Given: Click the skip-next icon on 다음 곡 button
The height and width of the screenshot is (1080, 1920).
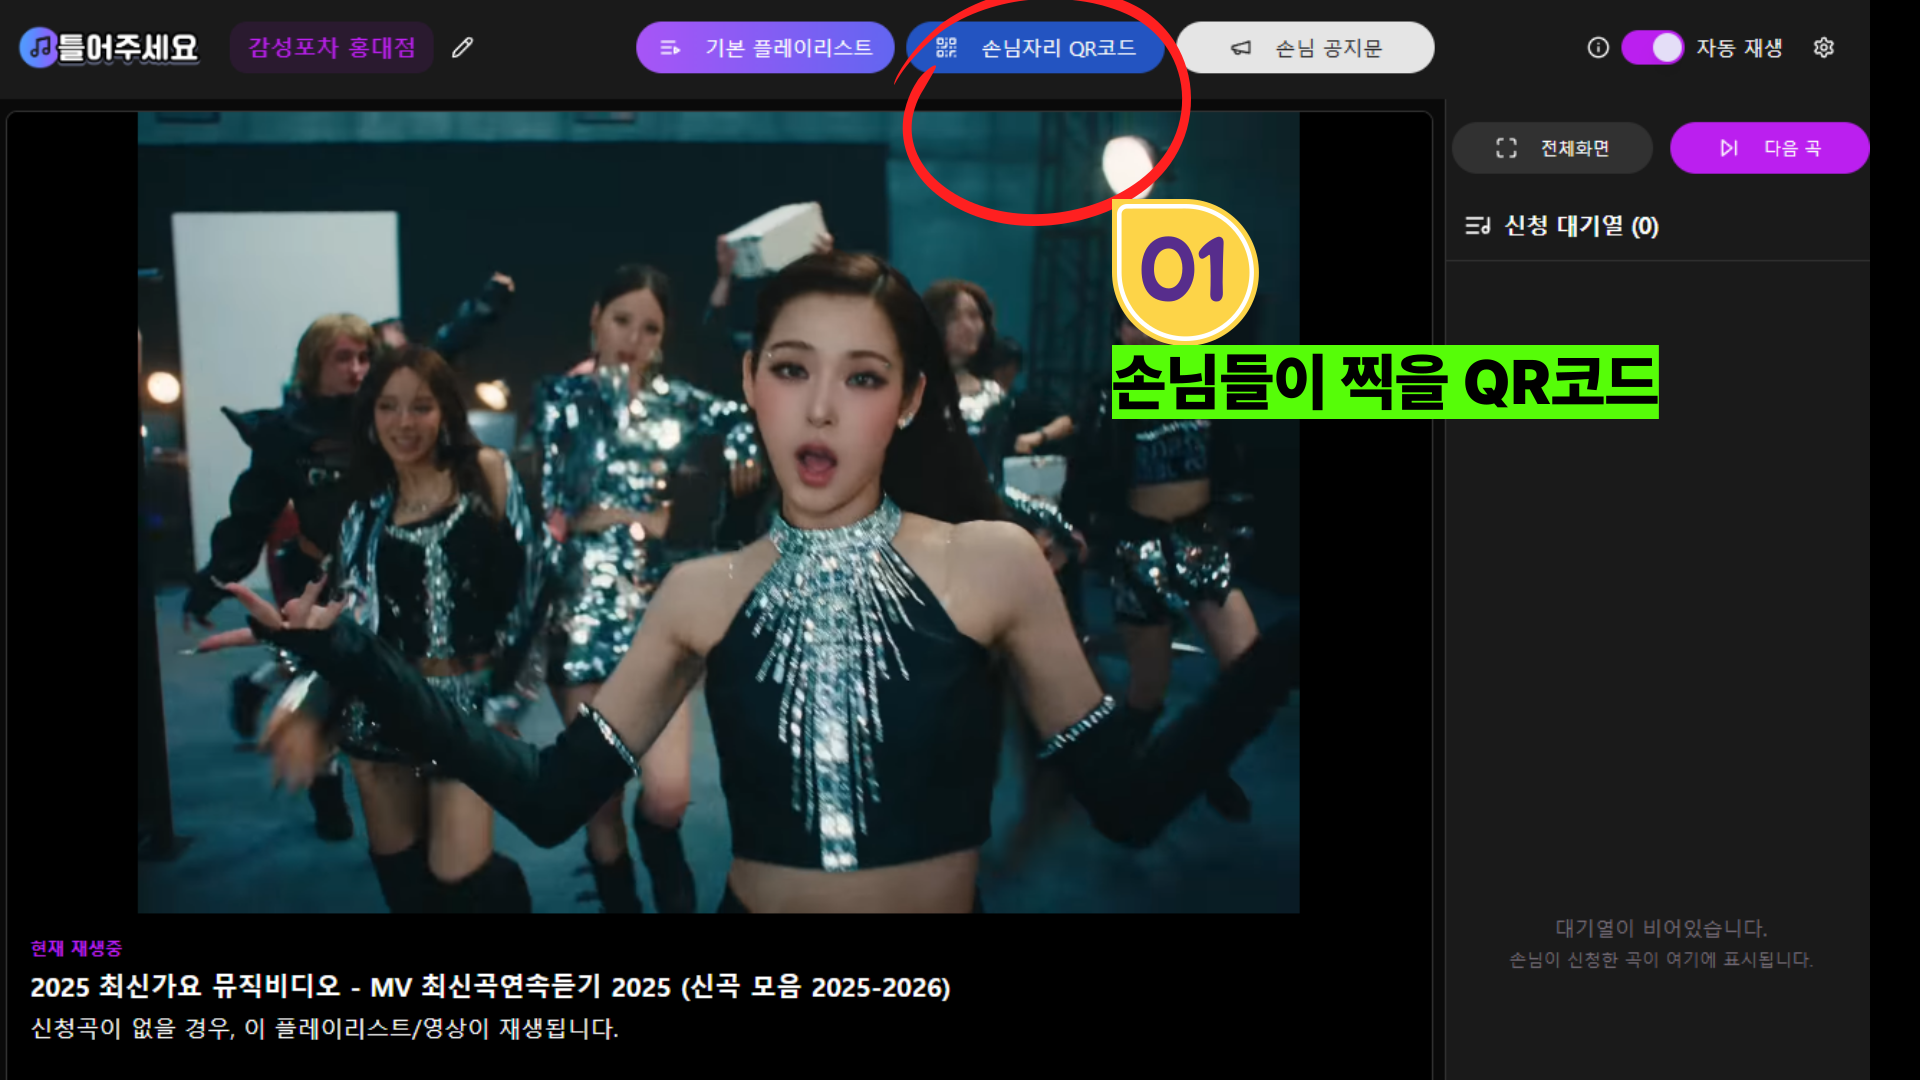Looking at the screenshot, I should tap(1728, 147).
